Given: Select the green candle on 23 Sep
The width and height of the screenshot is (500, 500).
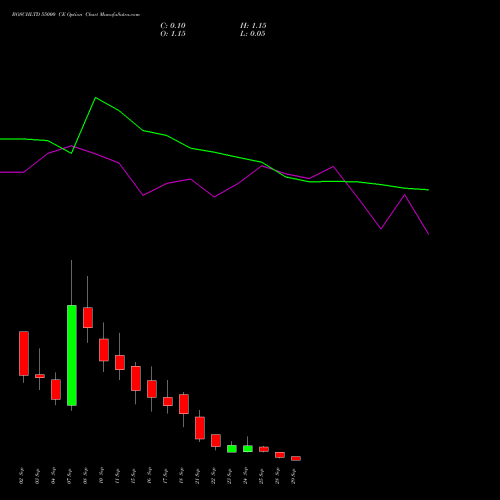Looking at the screenshot, I should point(232,449).
